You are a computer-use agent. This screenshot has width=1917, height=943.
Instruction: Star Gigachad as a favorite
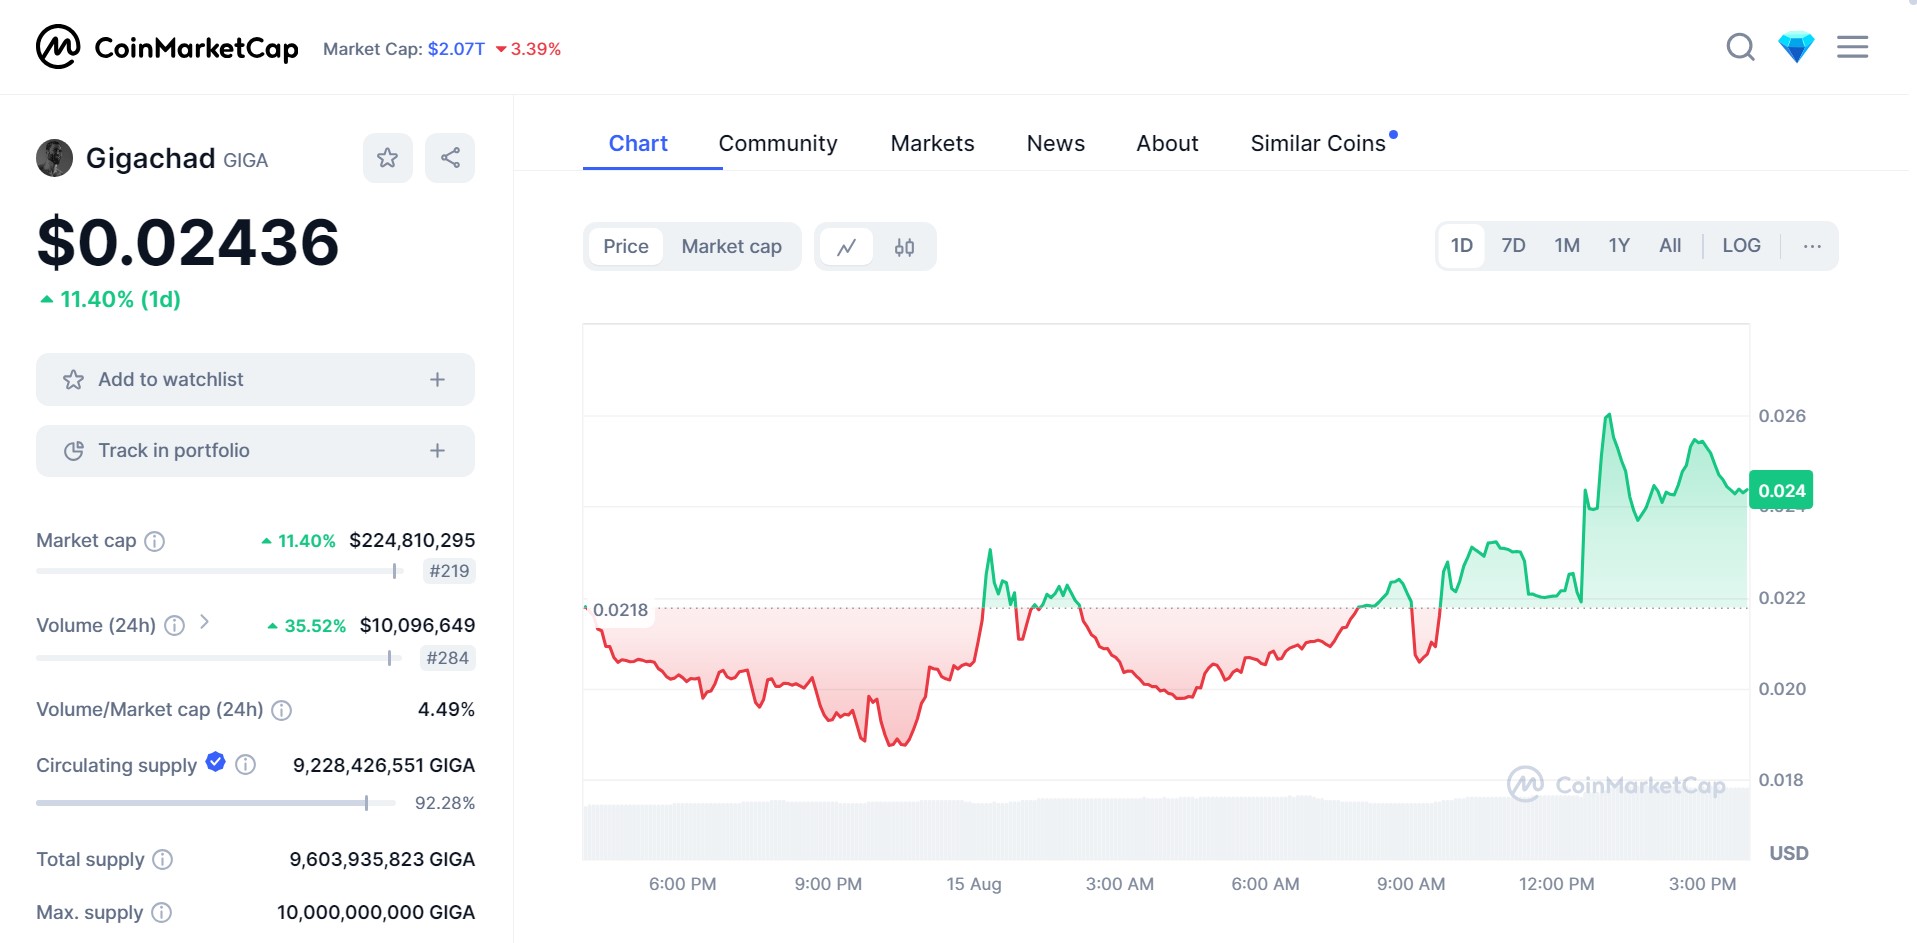387,158
